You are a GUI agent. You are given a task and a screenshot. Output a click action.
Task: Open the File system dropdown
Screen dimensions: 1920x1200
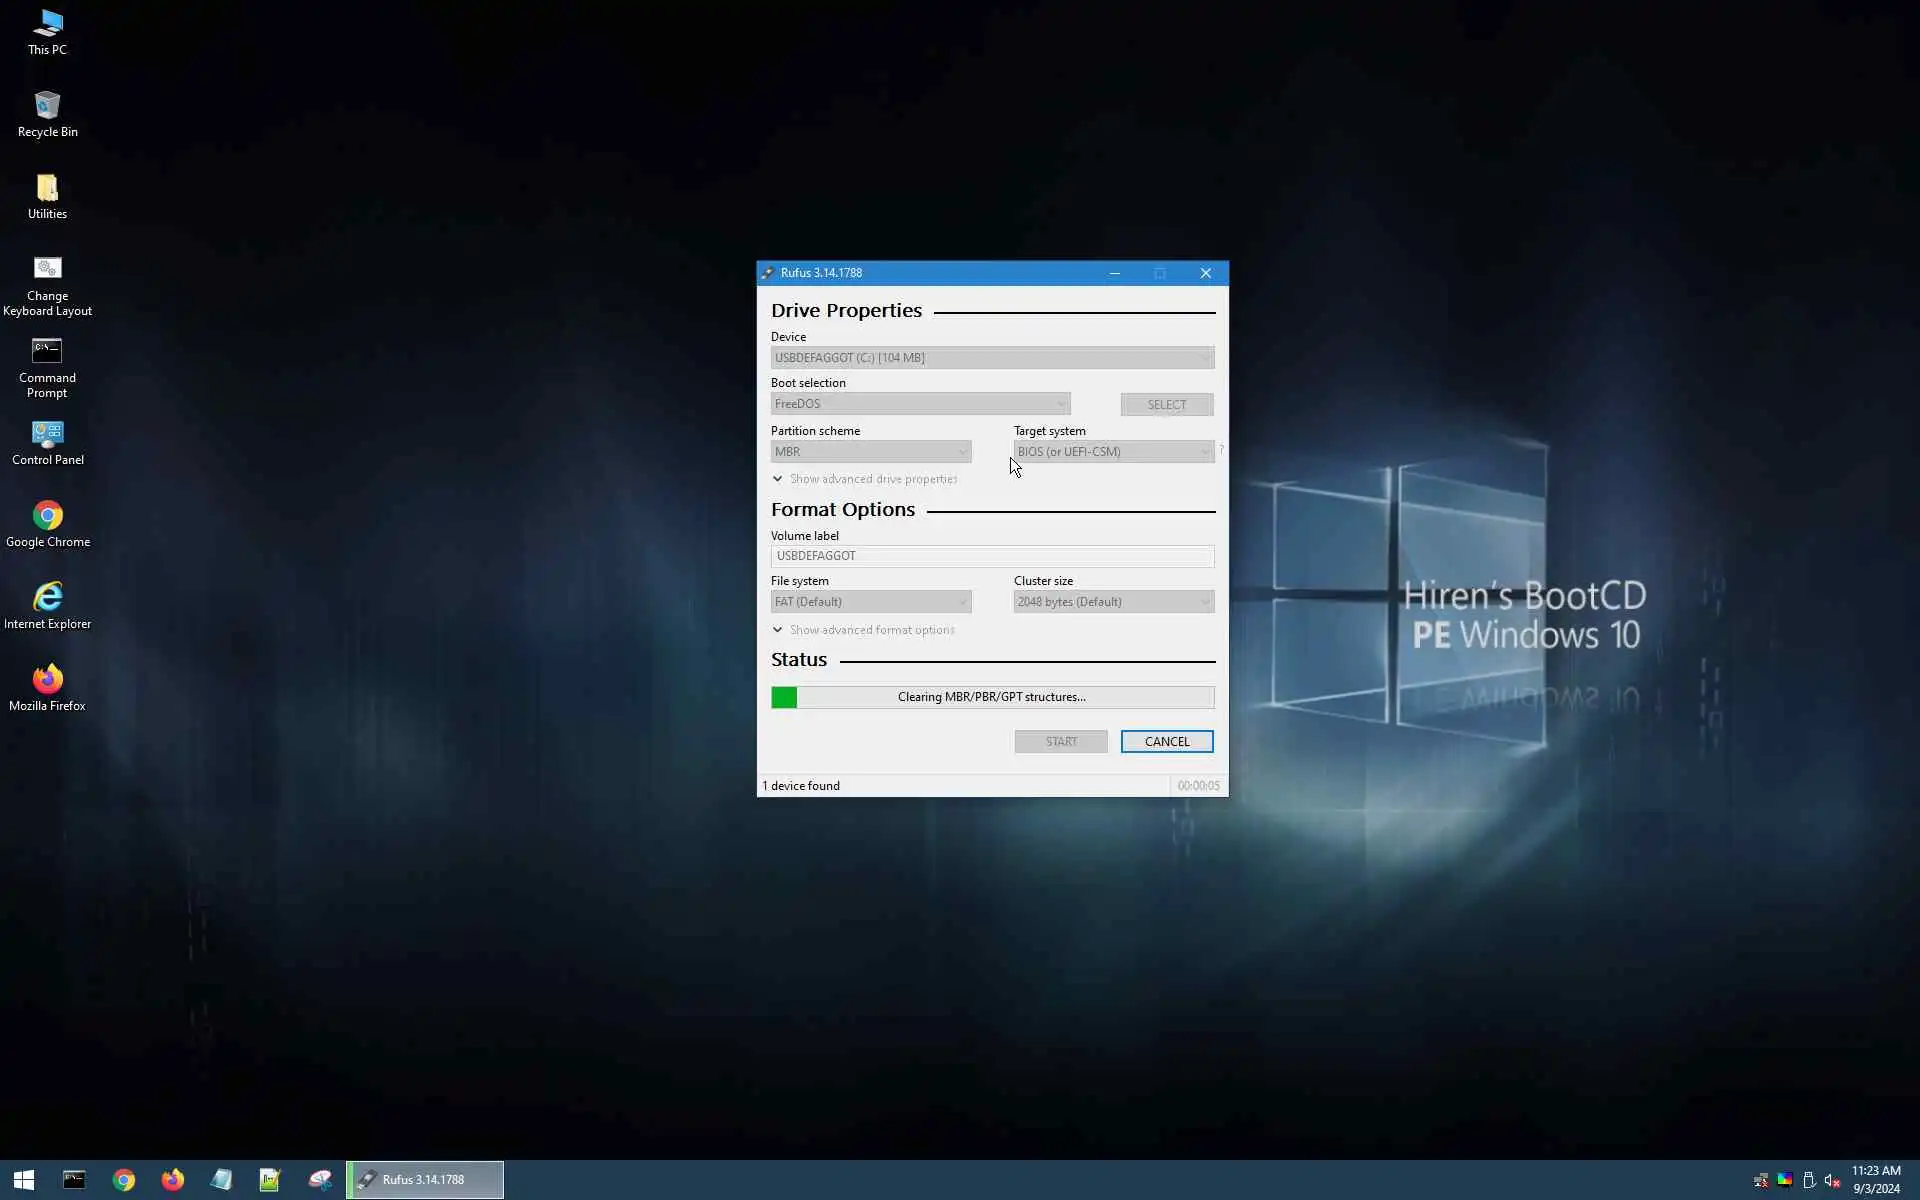click(870, 602)
